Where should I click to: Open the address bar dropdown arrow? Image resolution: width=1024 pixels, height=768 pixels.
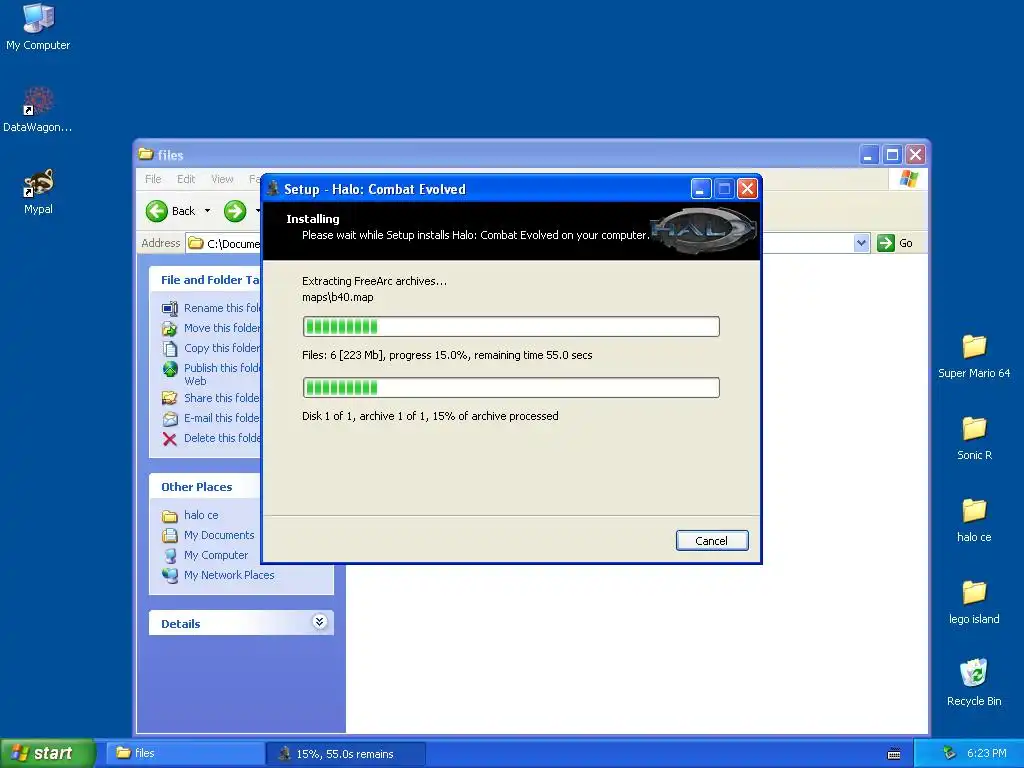click(861, 243)
